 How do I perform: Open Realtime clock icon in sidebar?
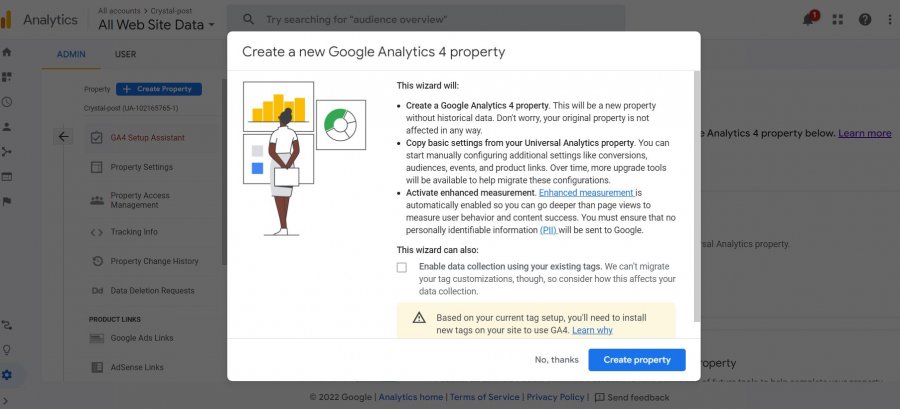7,101
